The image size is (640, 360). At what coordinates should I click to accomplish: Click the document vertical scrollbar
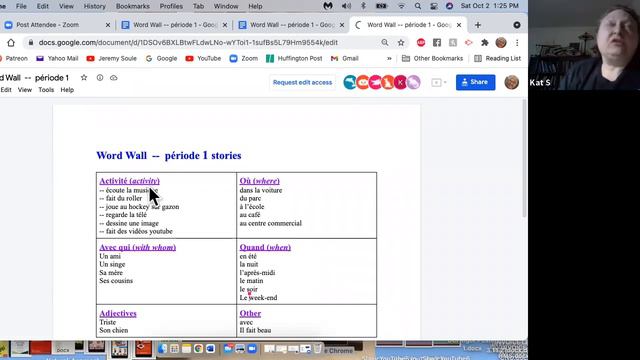524,159
